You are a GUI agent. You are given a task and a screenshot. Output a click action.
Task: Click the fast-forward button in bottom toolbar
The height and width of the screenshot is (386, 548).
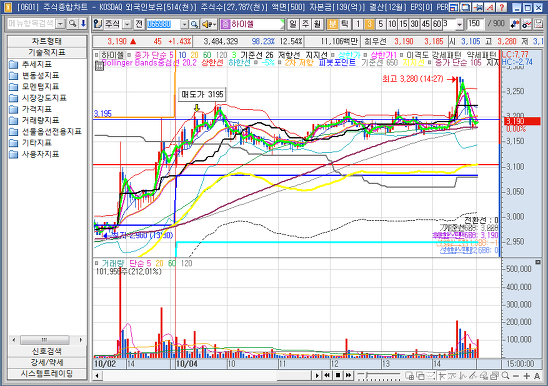(x=348, y=376)
